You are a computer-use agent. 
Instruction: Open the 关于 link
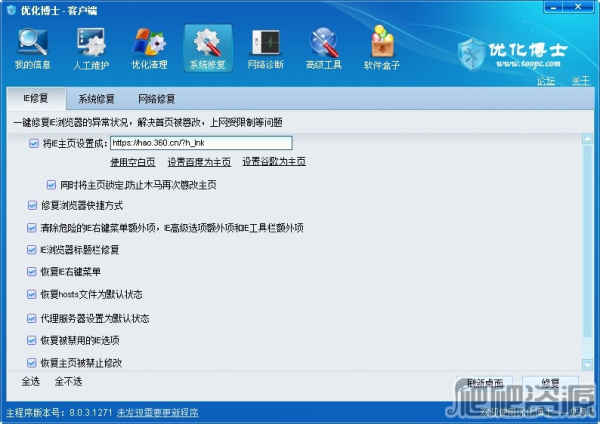(x=580, y=81)
